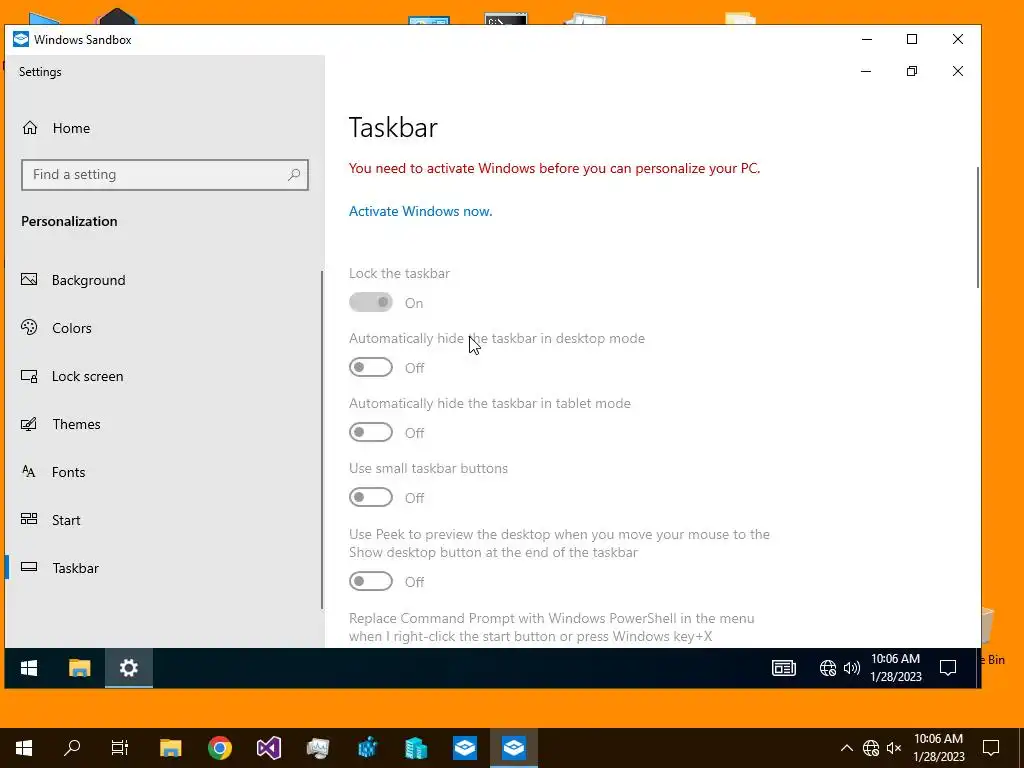The image size is (1024, 768).
Task: Show hidden icons in host system tray
Action: tap(846, 748)
